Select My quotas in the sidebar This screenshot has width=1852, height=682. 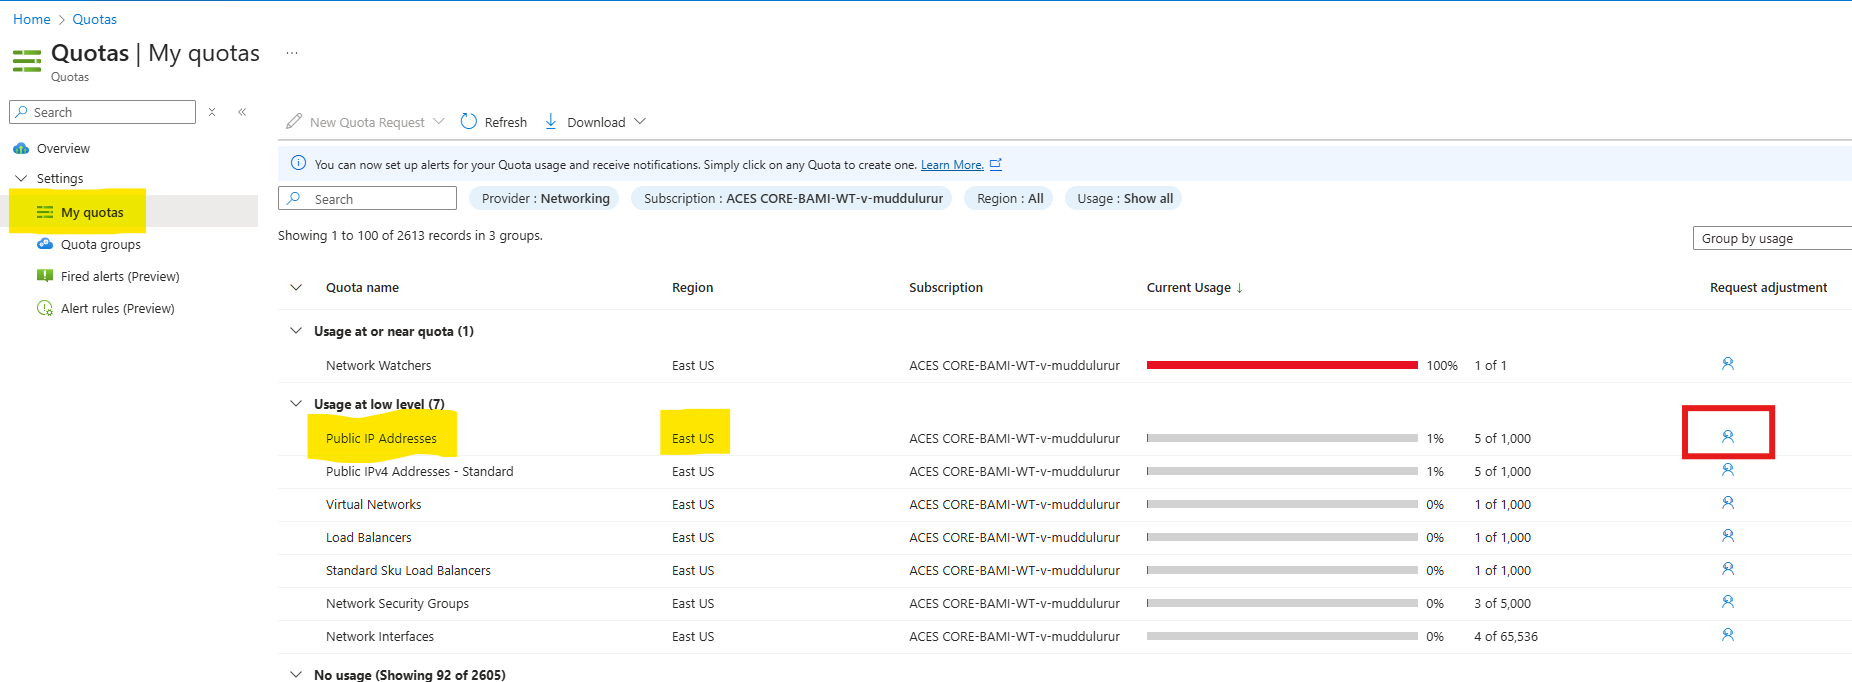pyautogui.click(x=92, y=212)
